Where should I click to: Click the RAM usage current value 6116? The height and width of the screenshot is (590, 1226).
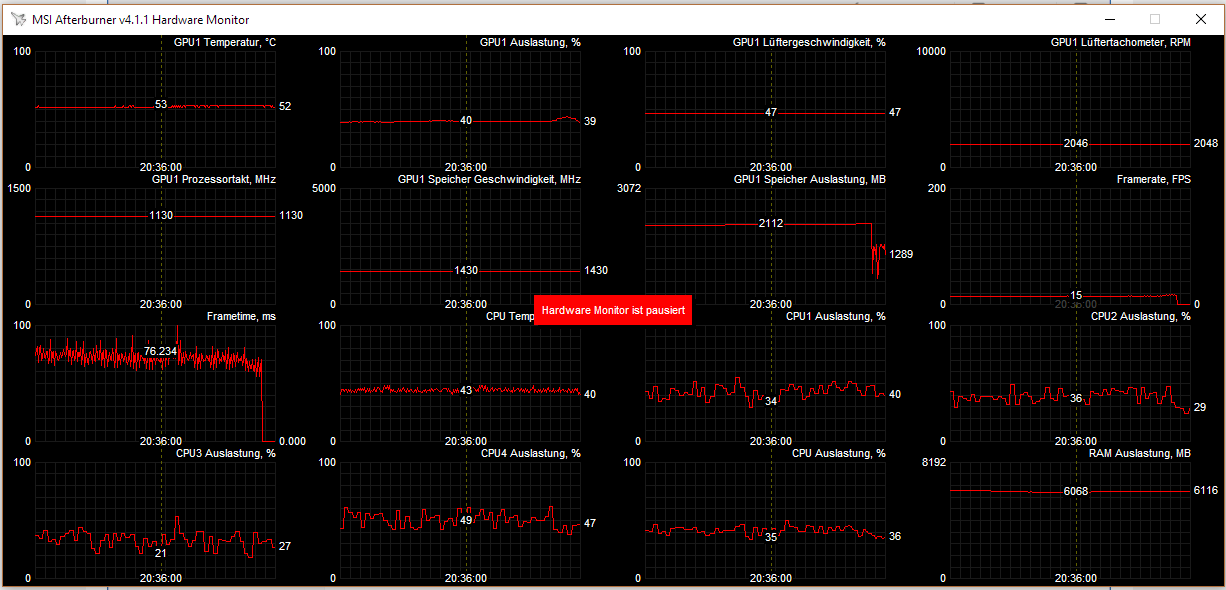coord(1206,490)
